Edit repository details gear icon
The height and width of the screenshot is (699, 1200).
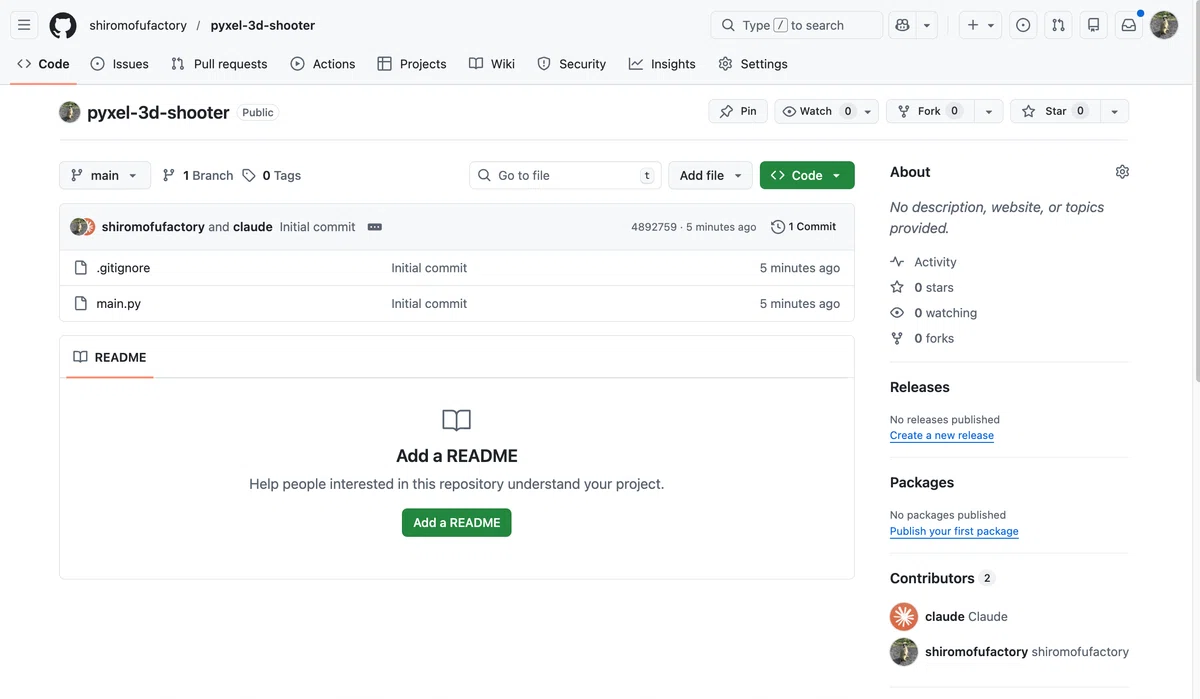pyautogui.click(x=1122, y=172)
